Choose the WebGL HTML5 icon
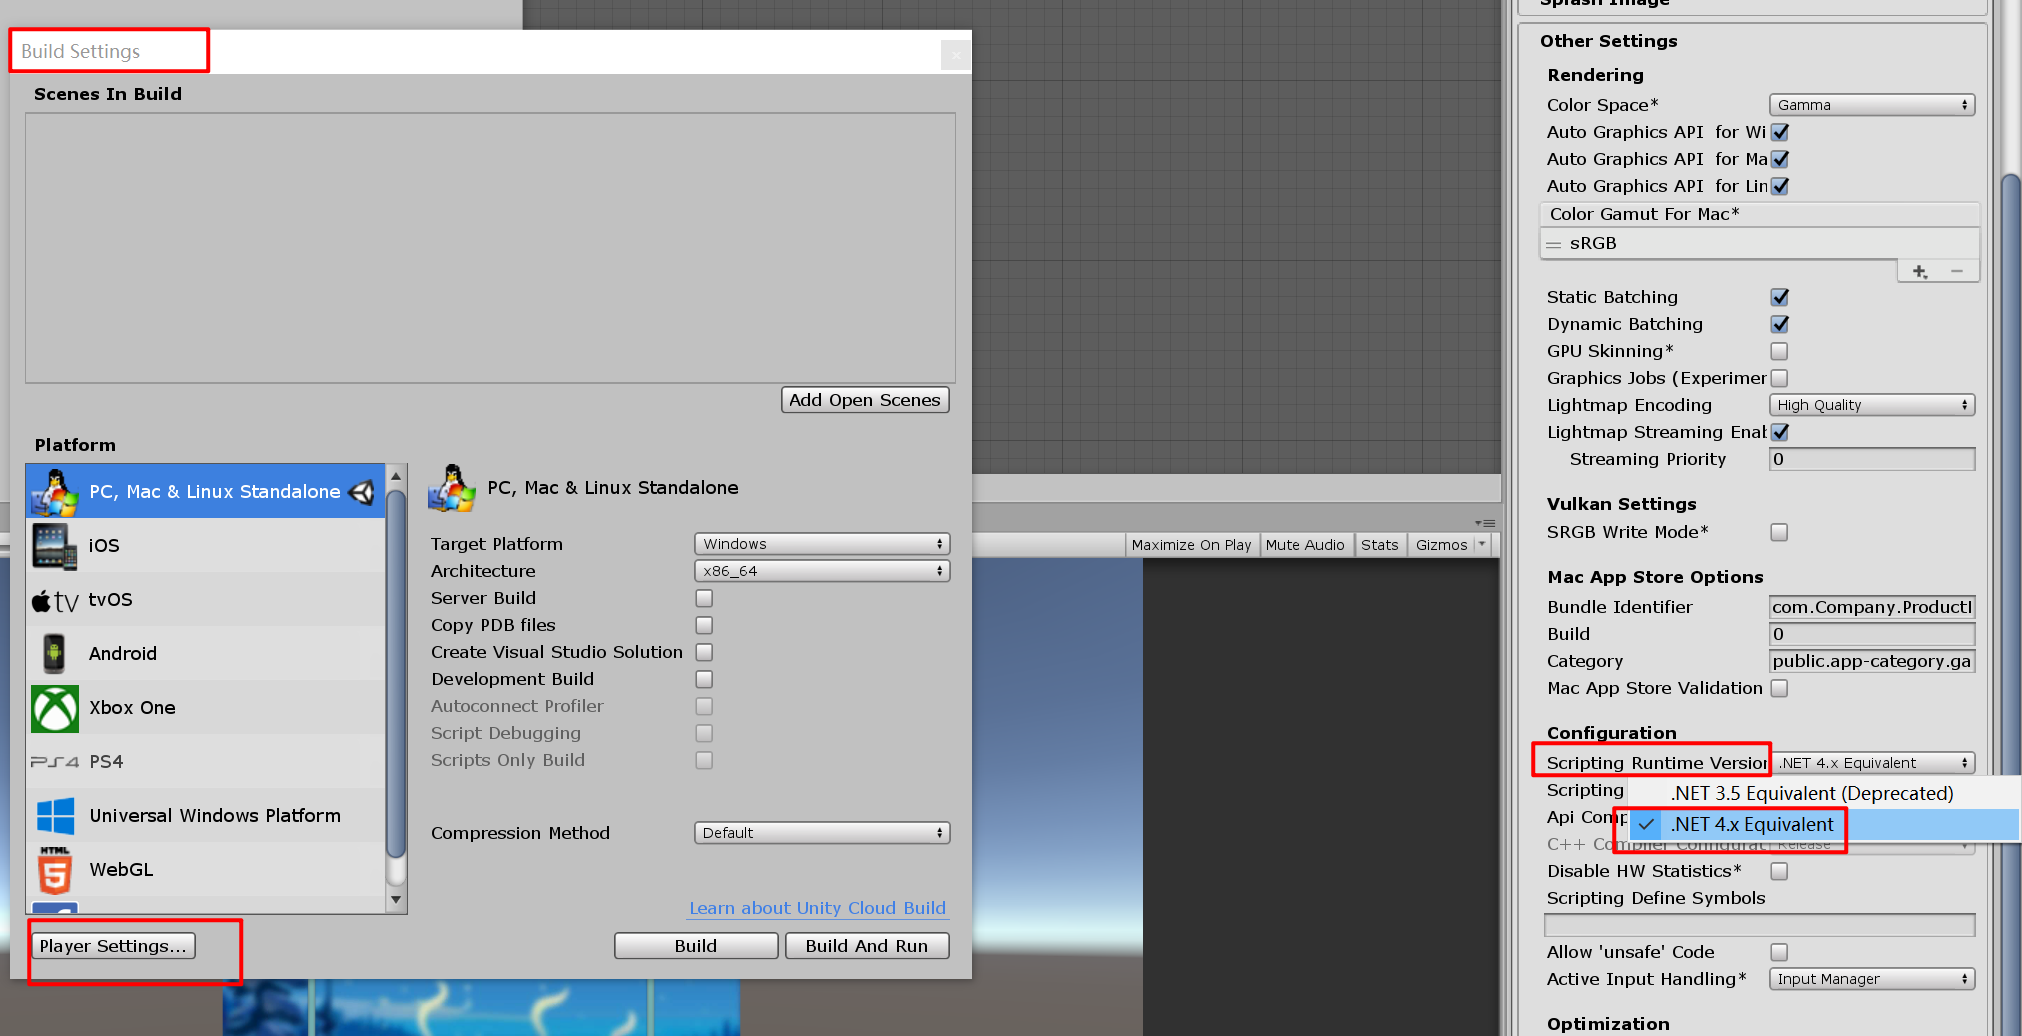Viewport: 2022px width, 1036px height. tap(54, 870)
